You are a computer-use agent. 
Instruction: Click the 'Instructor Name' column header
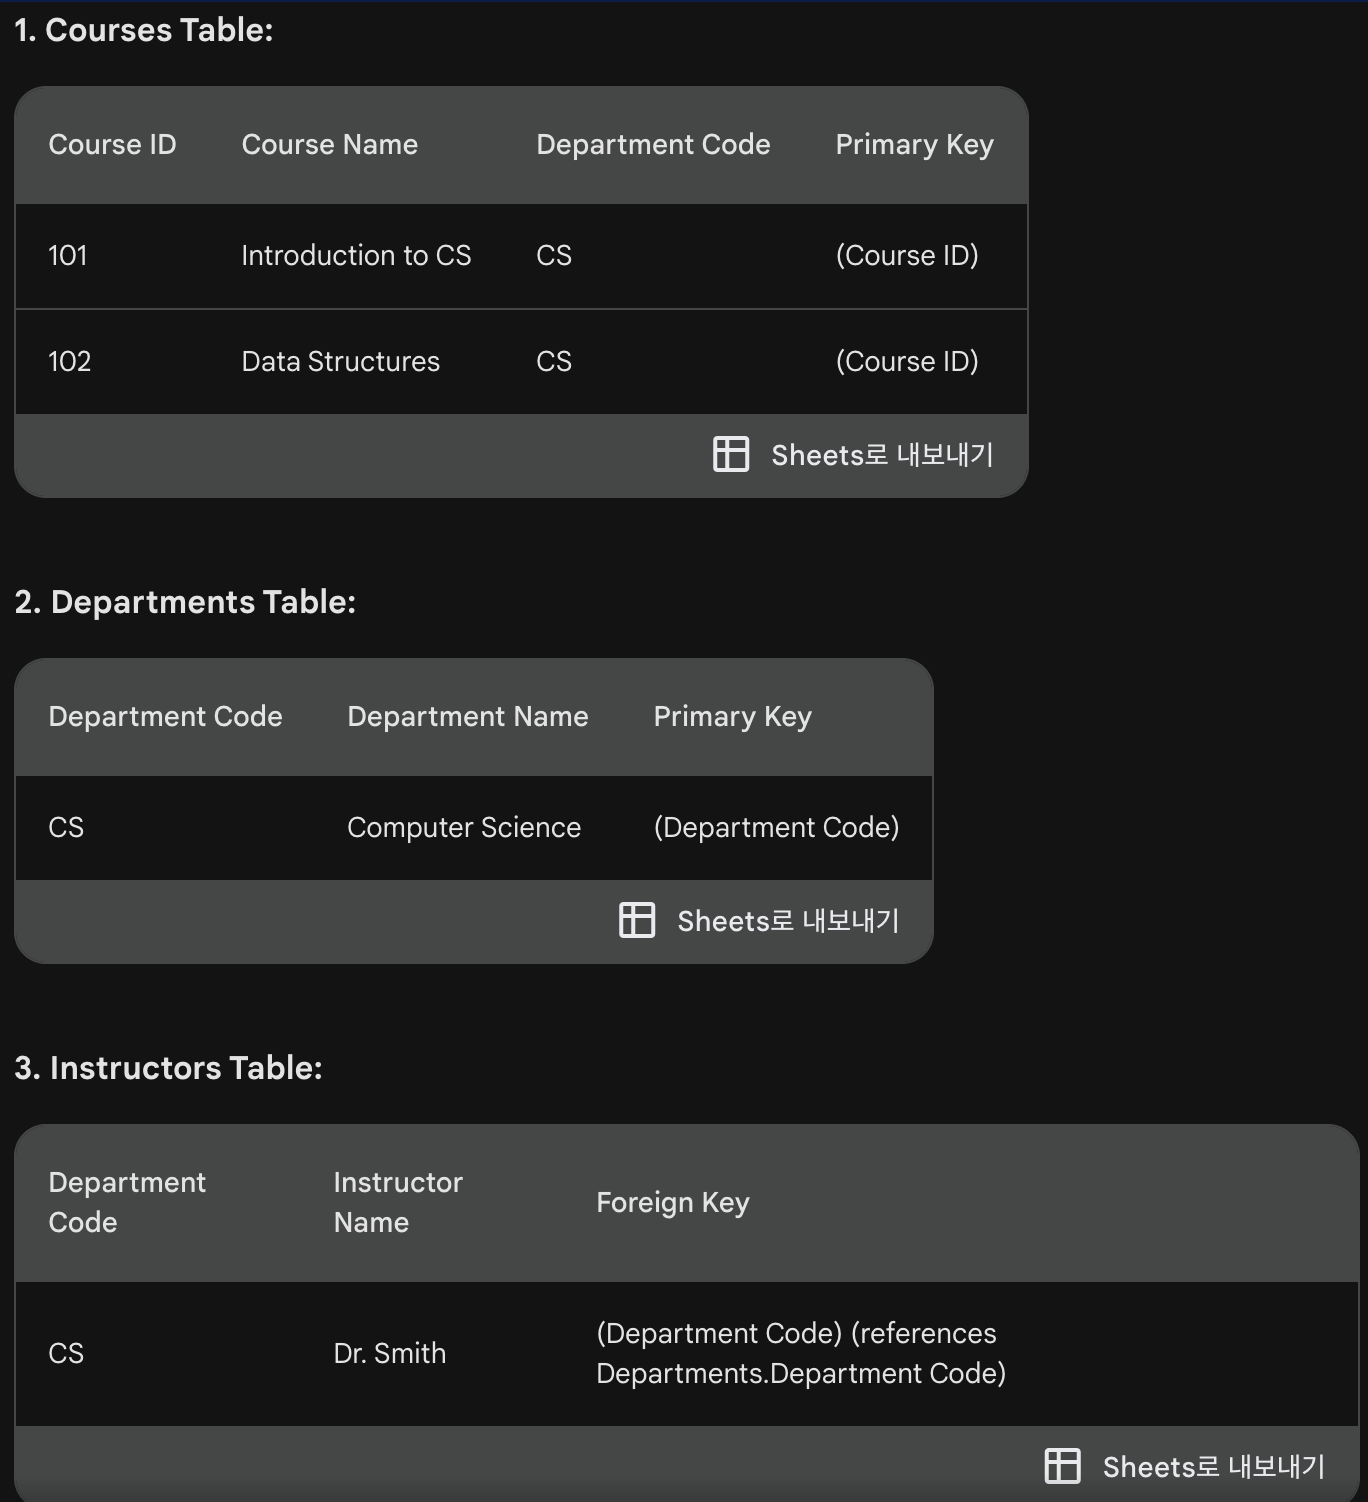(398, 1202)
